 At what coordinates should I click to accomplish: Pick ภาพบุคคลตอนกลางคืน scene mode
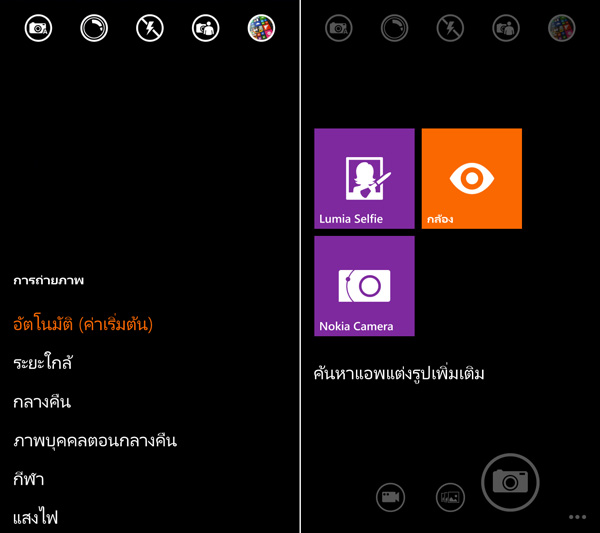95,441
